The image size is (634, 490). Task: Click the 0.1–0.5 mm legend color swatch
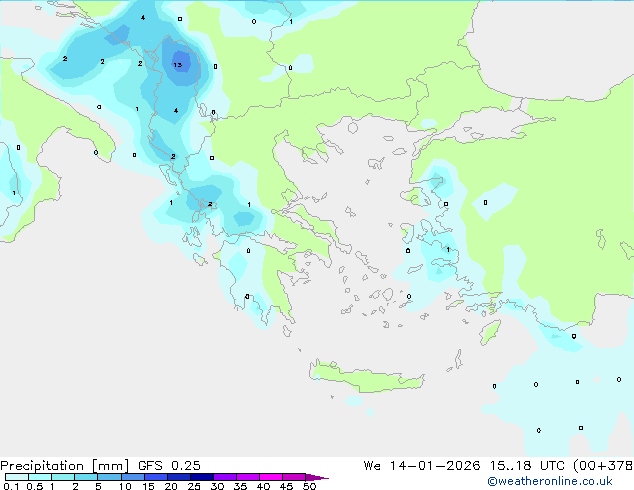(x=17, y=477)
